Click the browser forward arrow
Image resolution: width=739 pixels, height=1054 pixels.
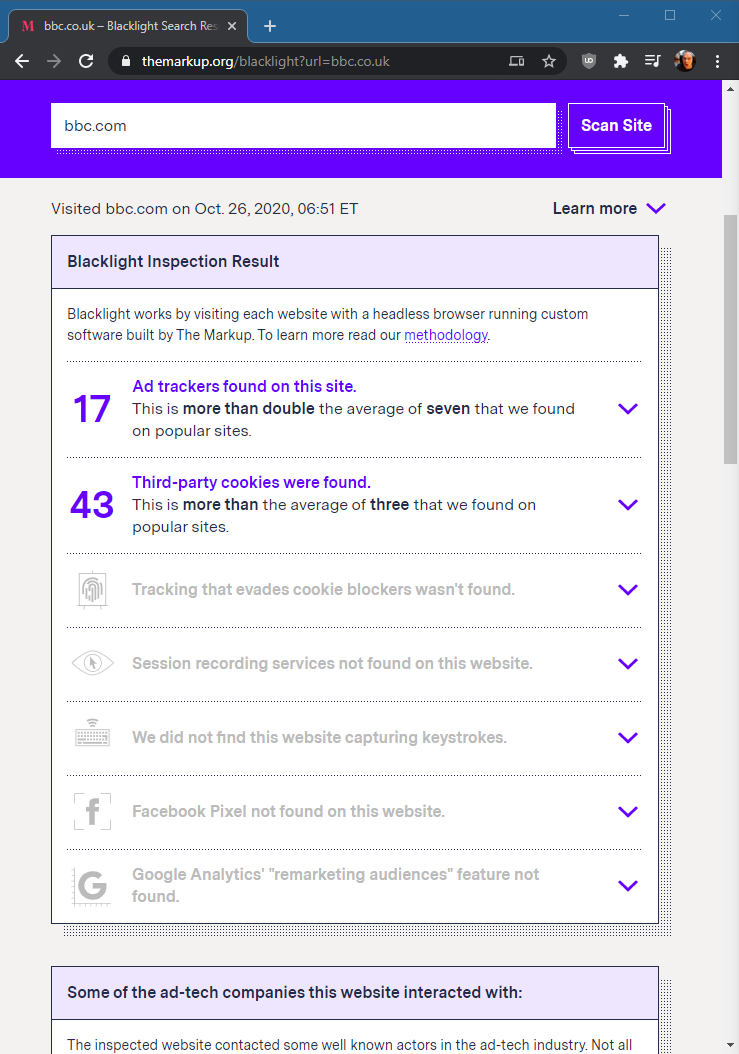coord(54,61)
